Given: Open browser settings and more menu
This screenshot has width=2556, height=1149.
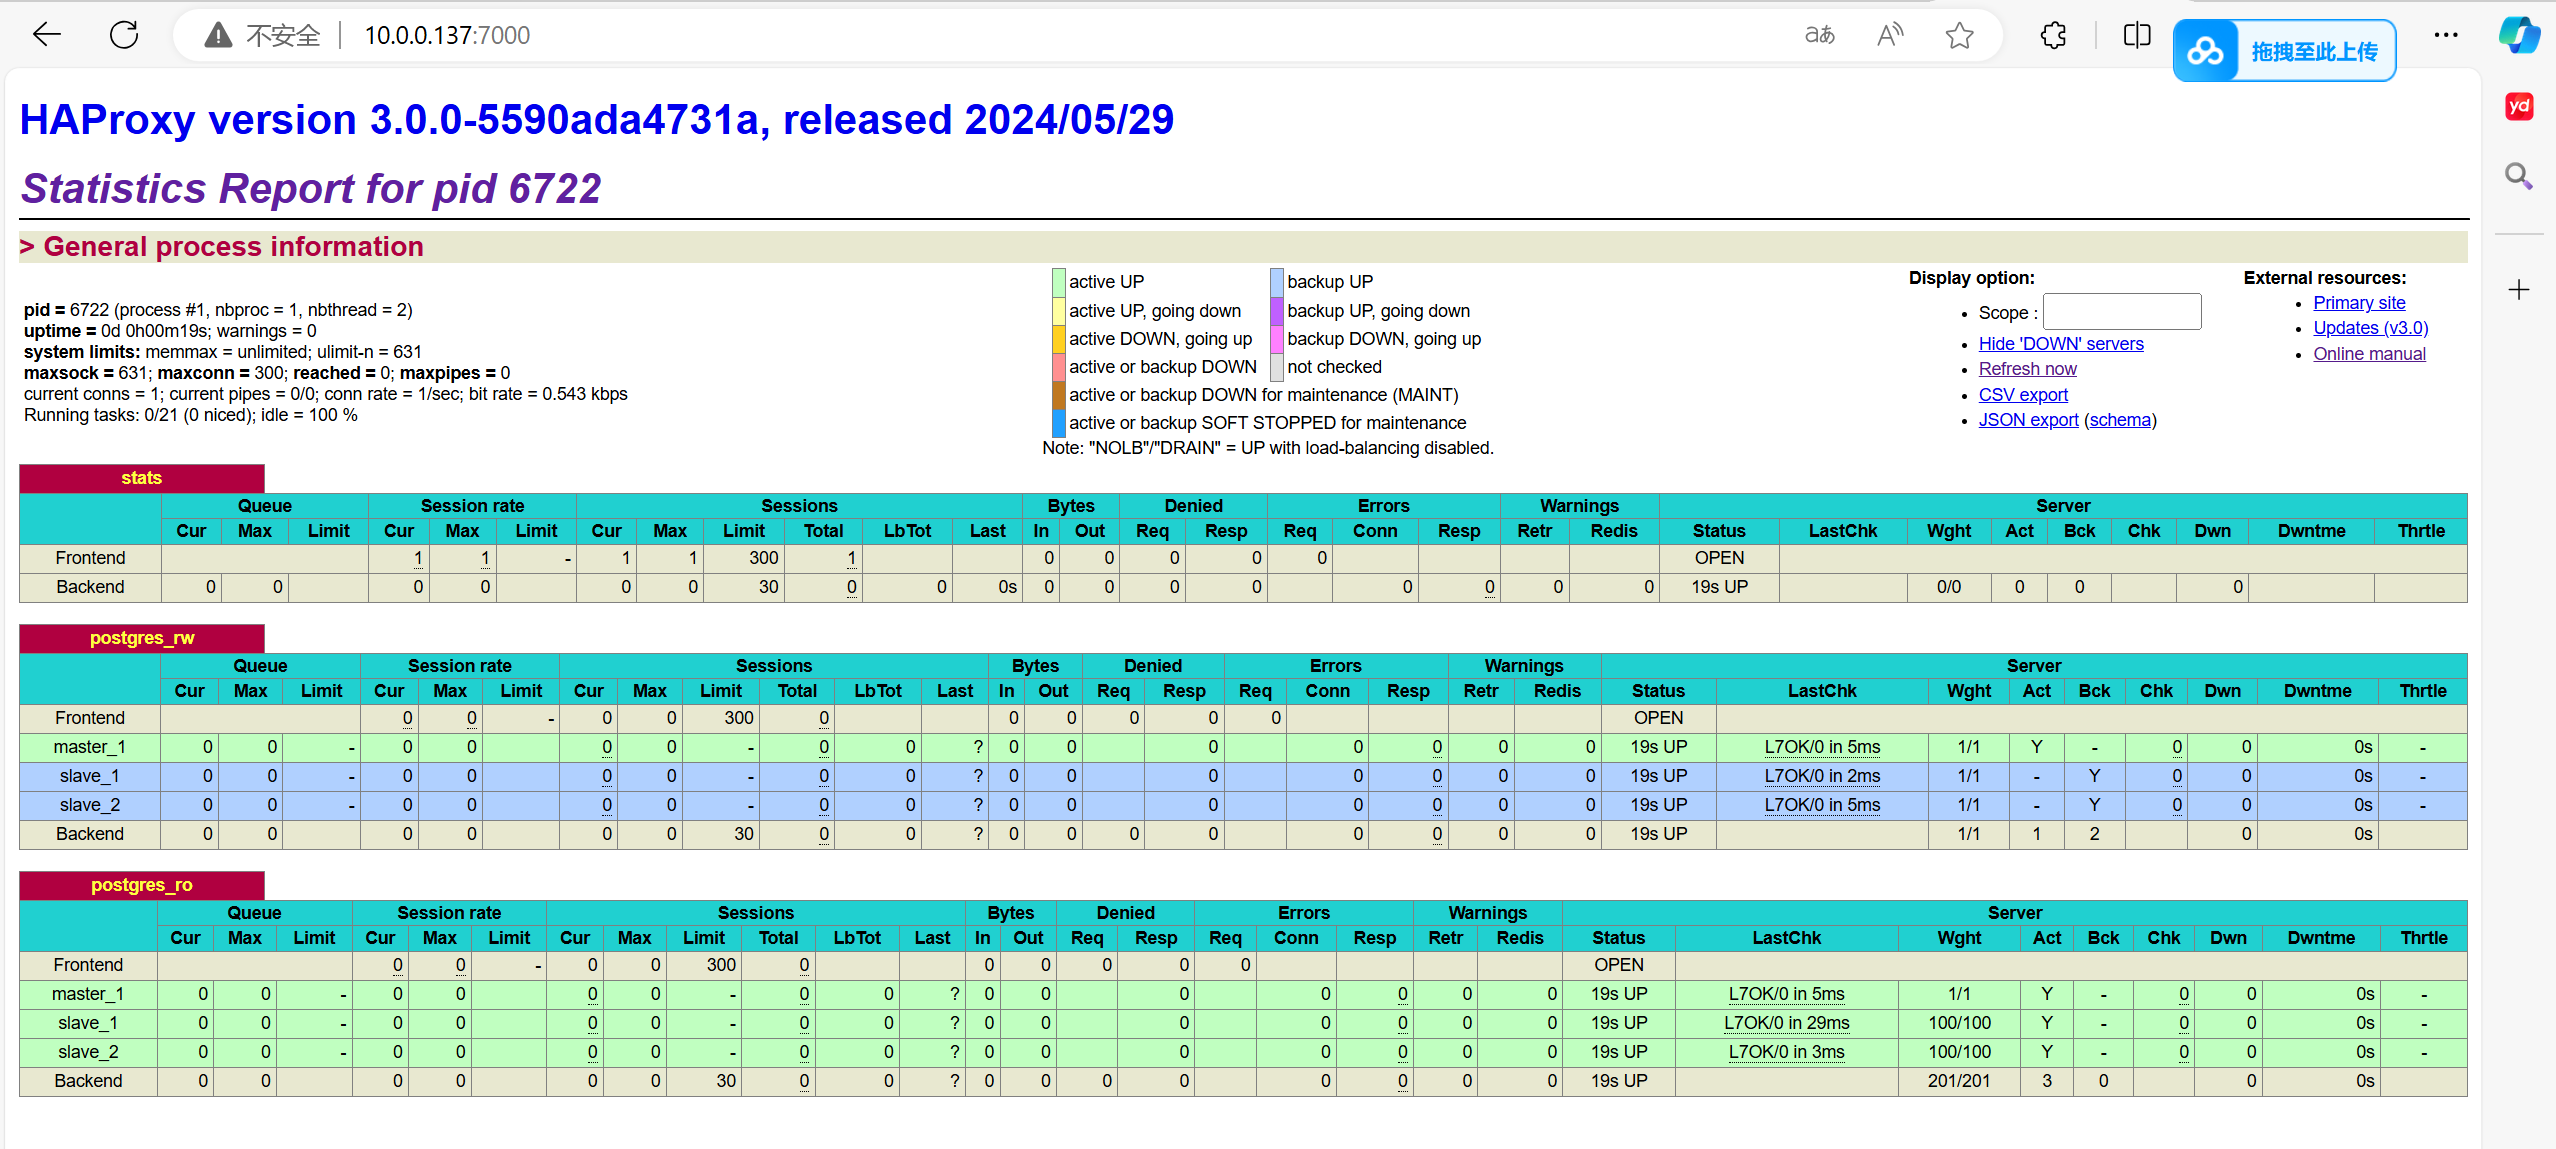Looking at the screenshot, I should [x=2446, y=36].
